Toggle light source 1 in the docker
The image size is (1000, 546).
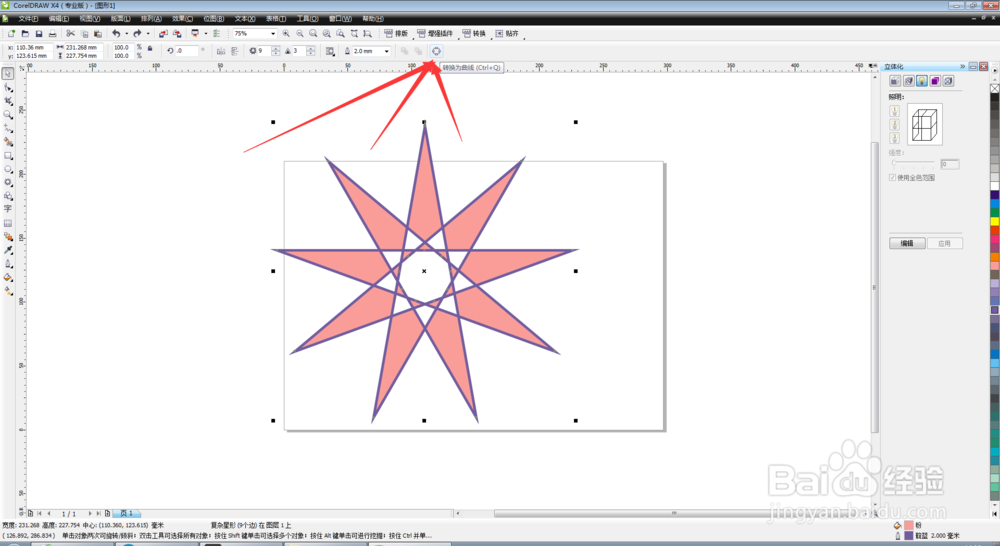coord(894,111)
